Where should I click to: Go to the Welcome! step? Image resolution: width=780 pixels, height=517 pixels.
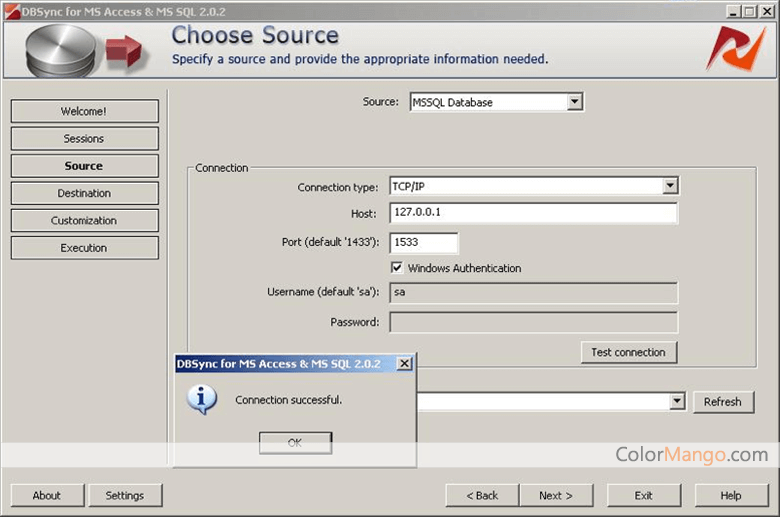point(85,111)
